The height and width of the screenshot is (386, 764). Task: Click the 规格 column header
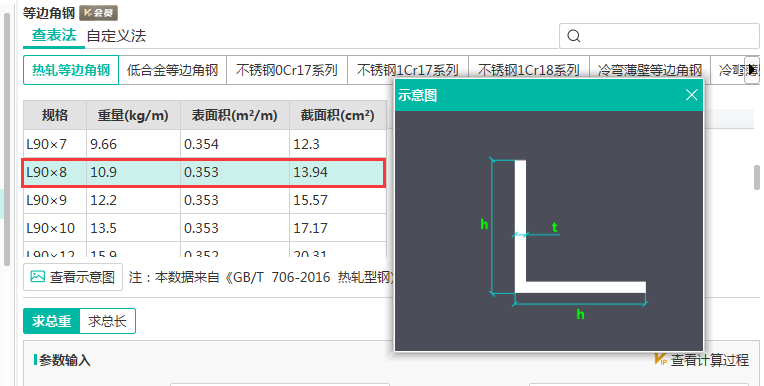[55, 116]
